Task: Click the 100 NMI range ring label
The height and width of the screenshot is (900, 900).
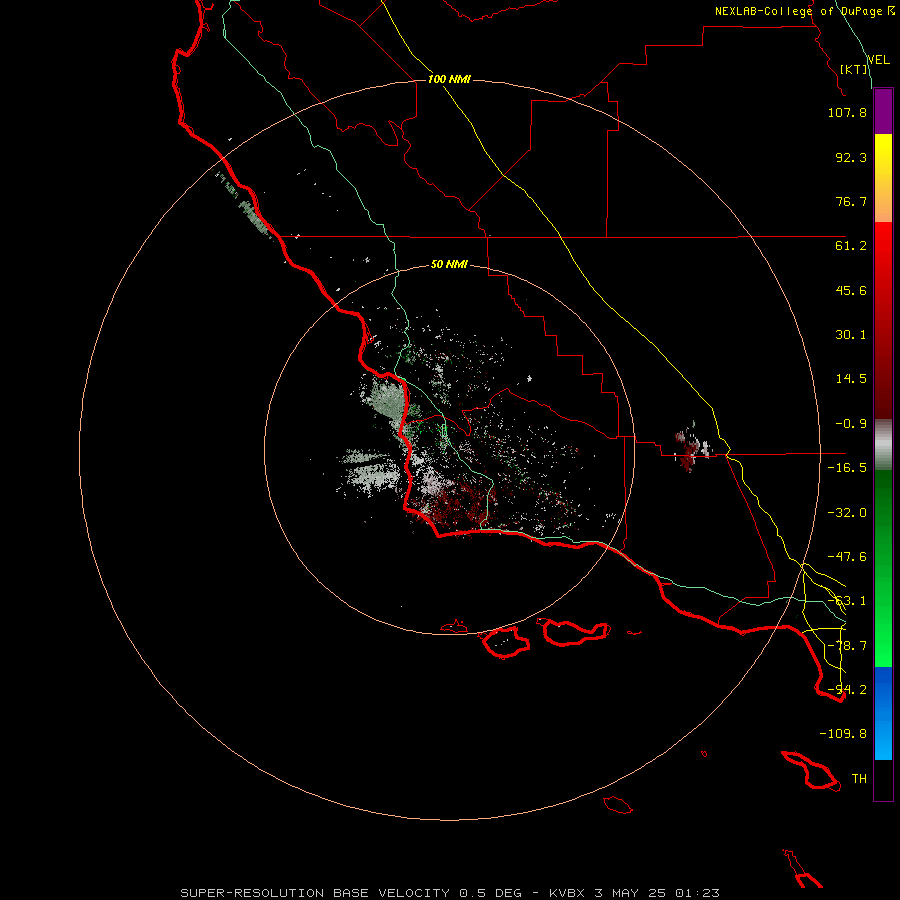Action: pos(449,79)
